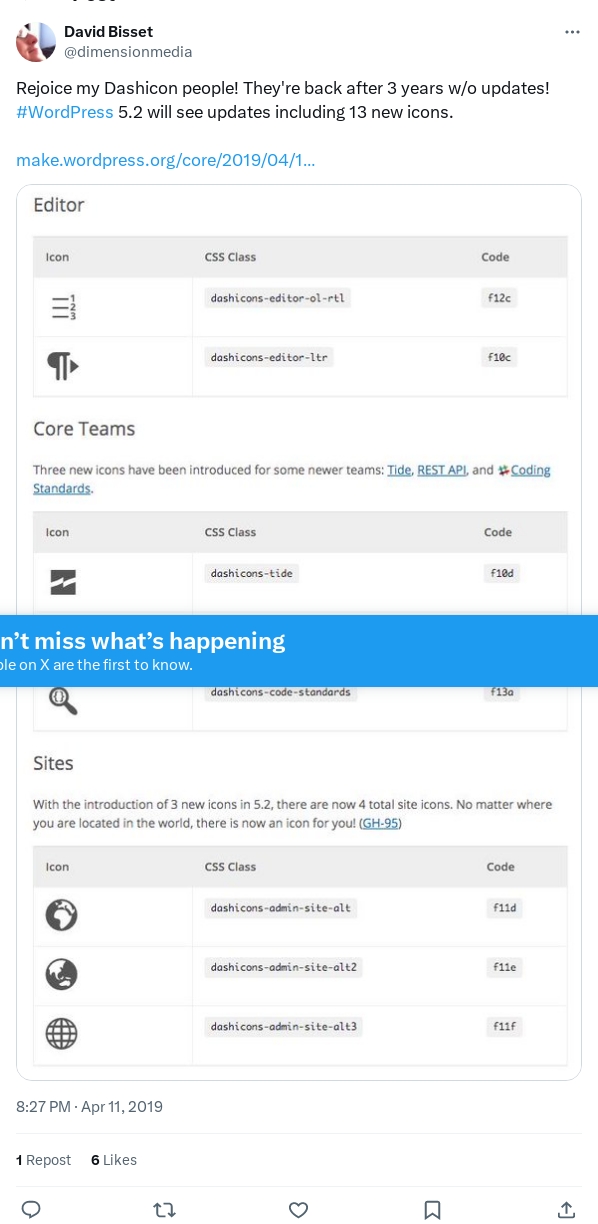Open the David Bisset display name link

(x=109, y=32)
